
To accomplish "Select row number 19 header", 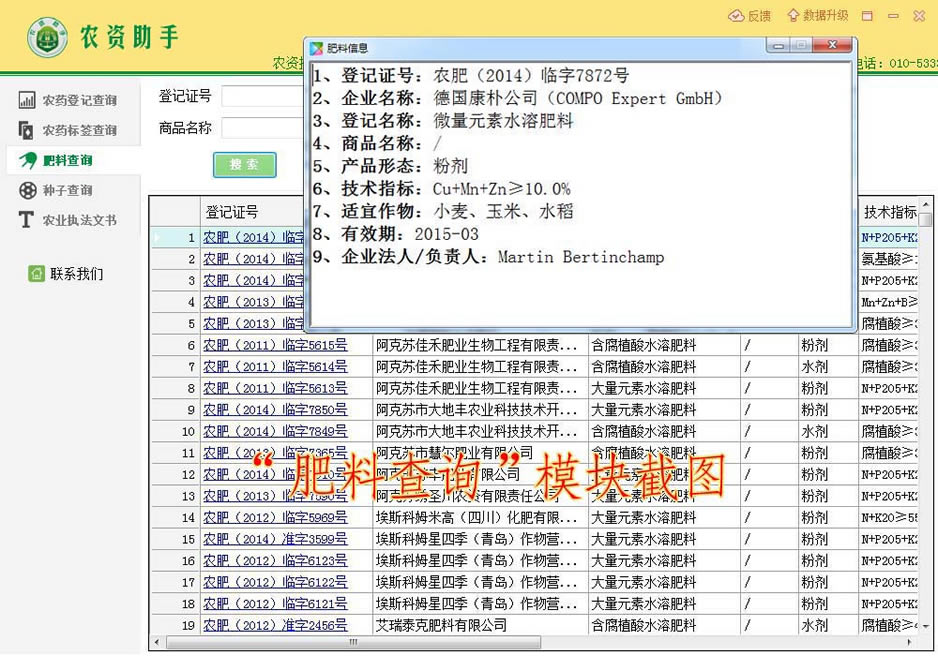I will coord(175,625).
